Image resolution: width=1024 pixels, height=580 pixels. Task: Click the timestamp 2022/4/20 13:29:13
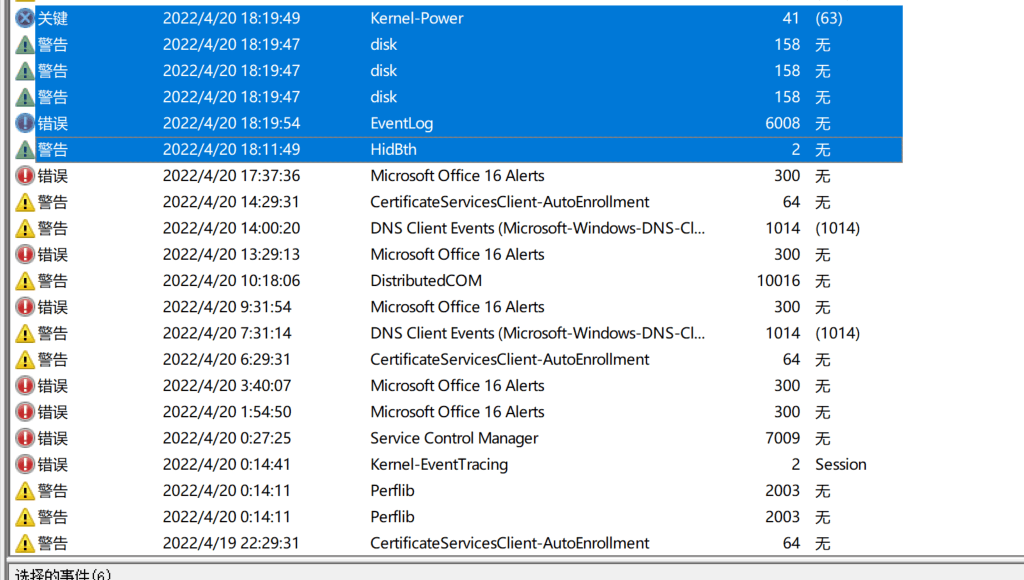[231, 255]
